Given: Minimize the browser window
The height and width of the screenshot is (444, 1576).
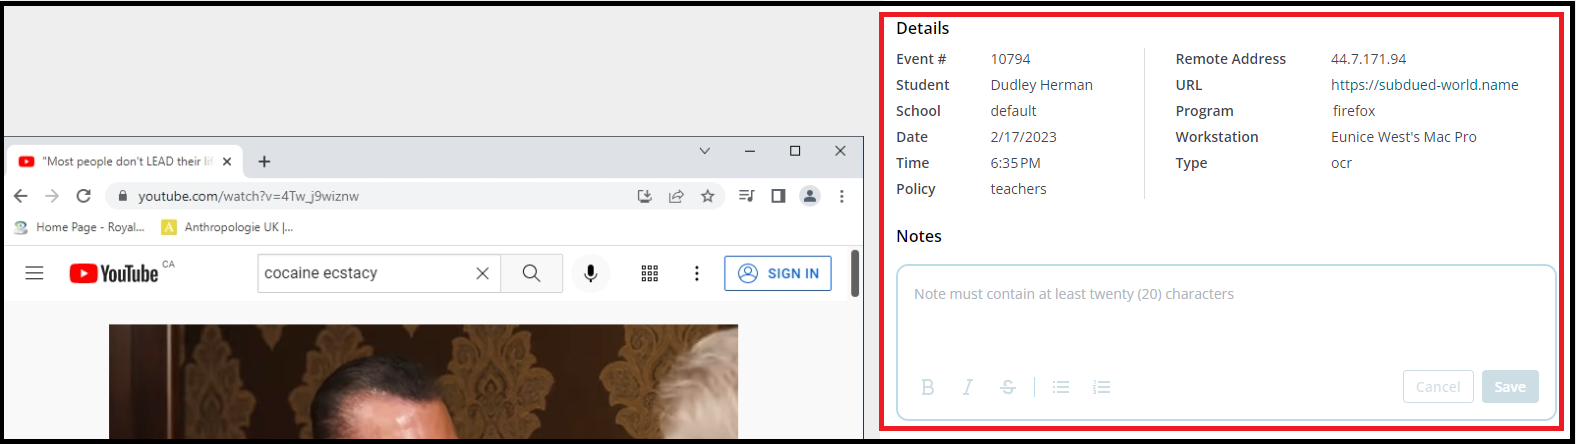Looking at the screenshot, I should 750,151.
